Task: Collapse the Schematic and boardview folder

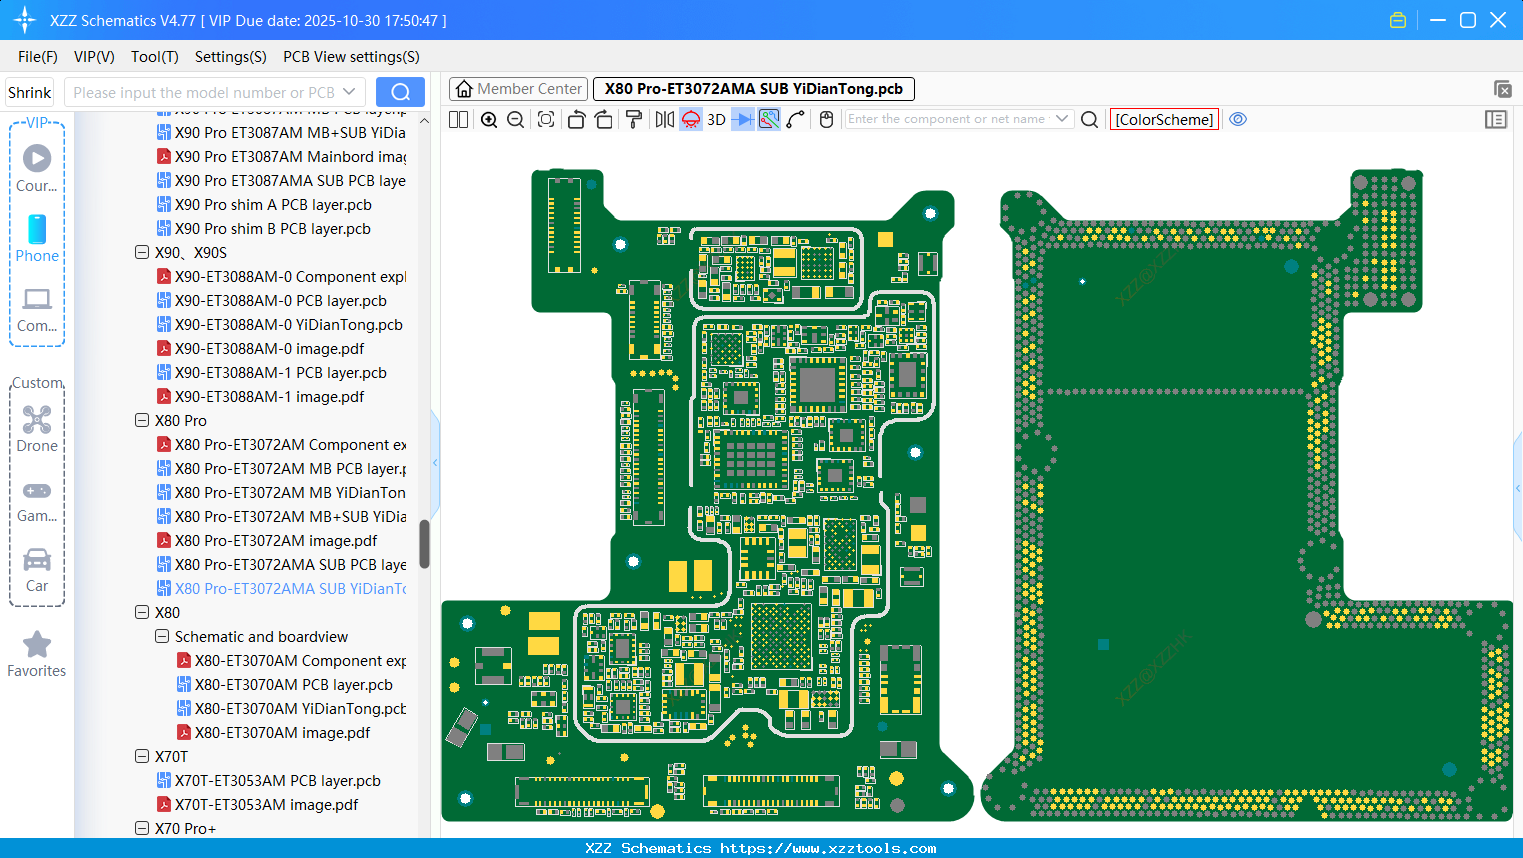Action: pyautogui.click(x=162, y=637)
